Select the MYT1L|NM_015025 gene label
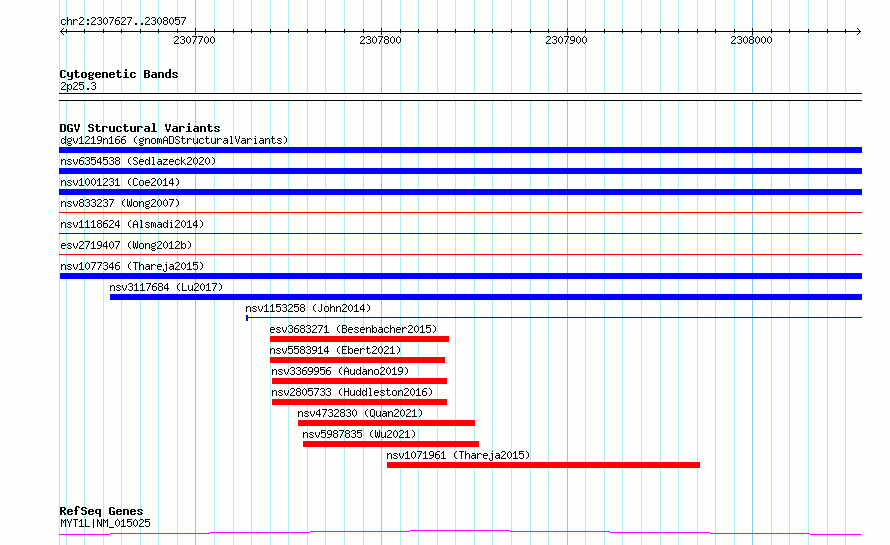The image size is (890, 545). pyautogui.click(x=105, y=523)
